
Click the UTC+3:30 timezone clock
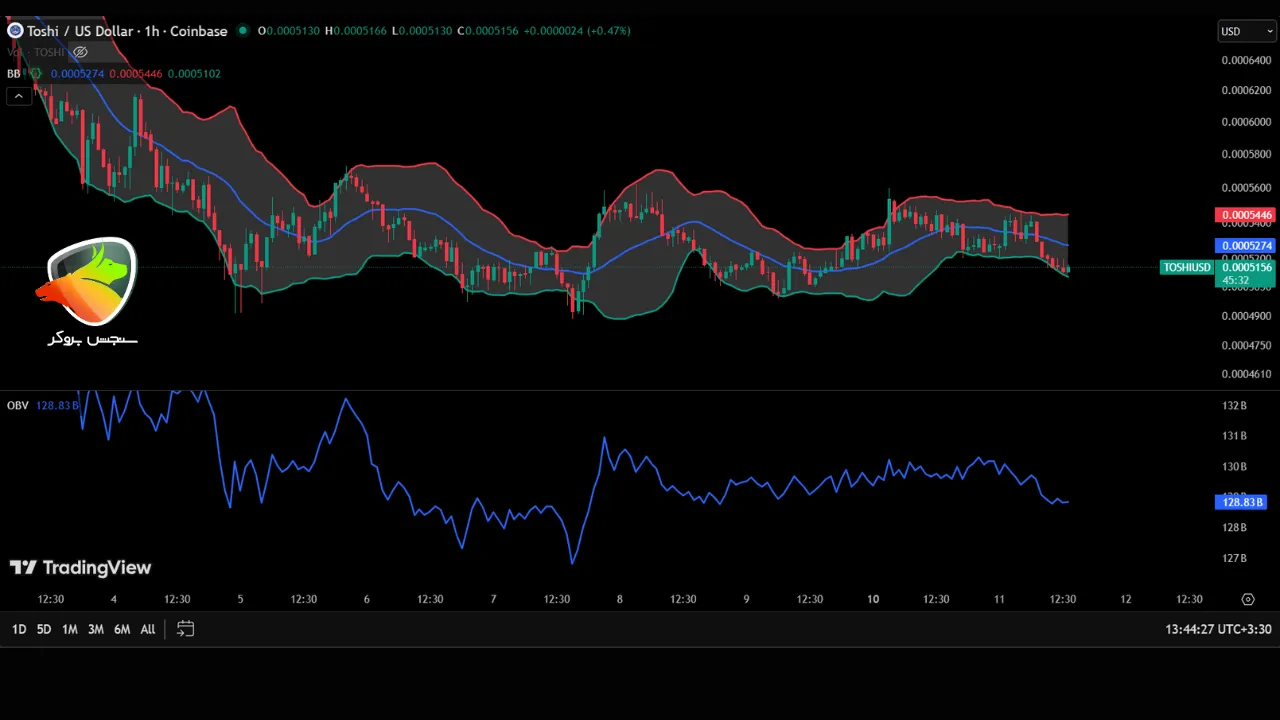point(1218,630)
